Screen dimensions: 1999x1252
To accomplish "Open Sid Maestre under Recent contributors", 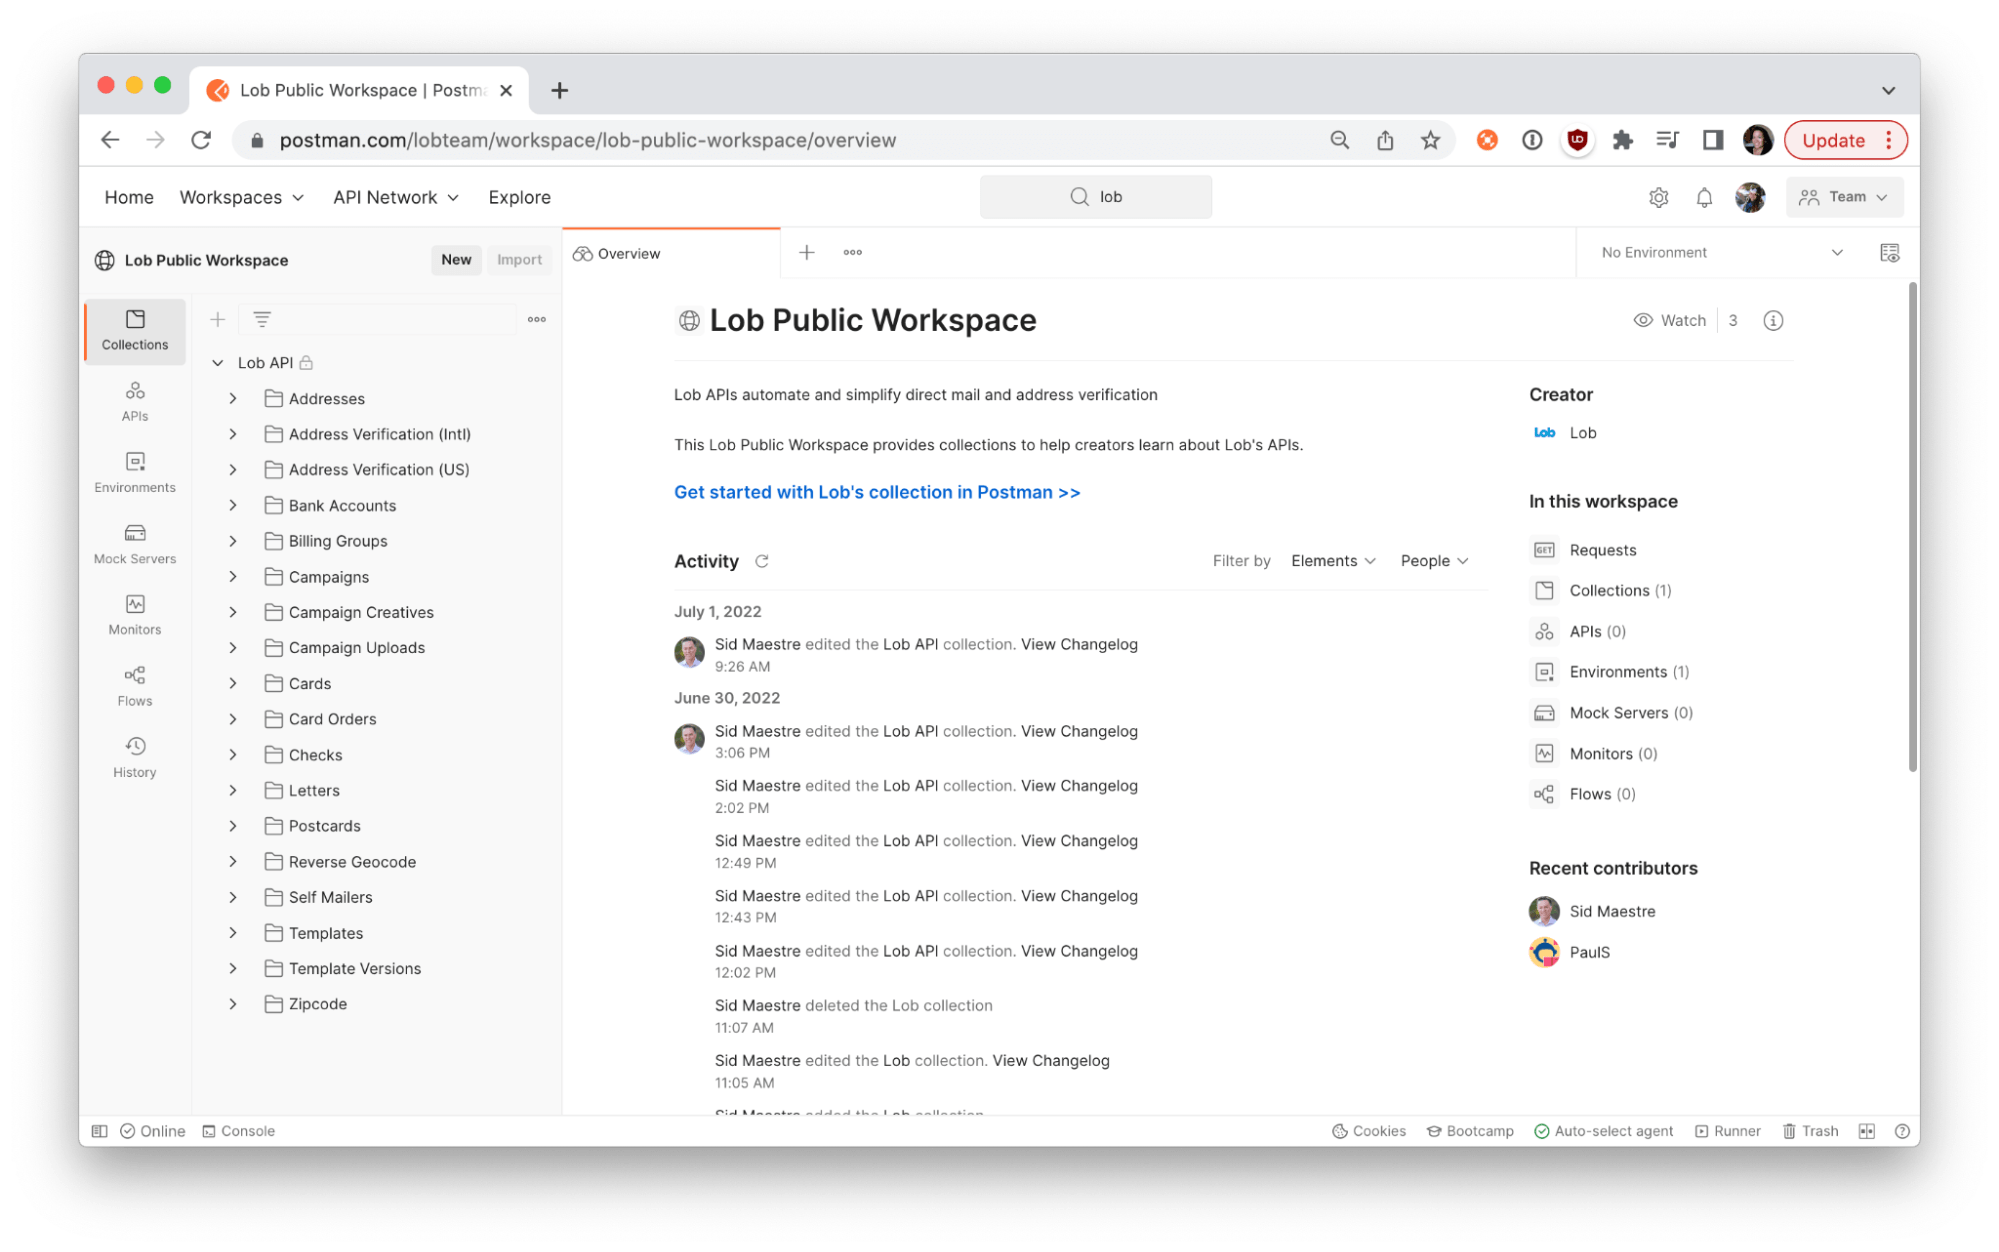I will click(x=1611, y=912).
